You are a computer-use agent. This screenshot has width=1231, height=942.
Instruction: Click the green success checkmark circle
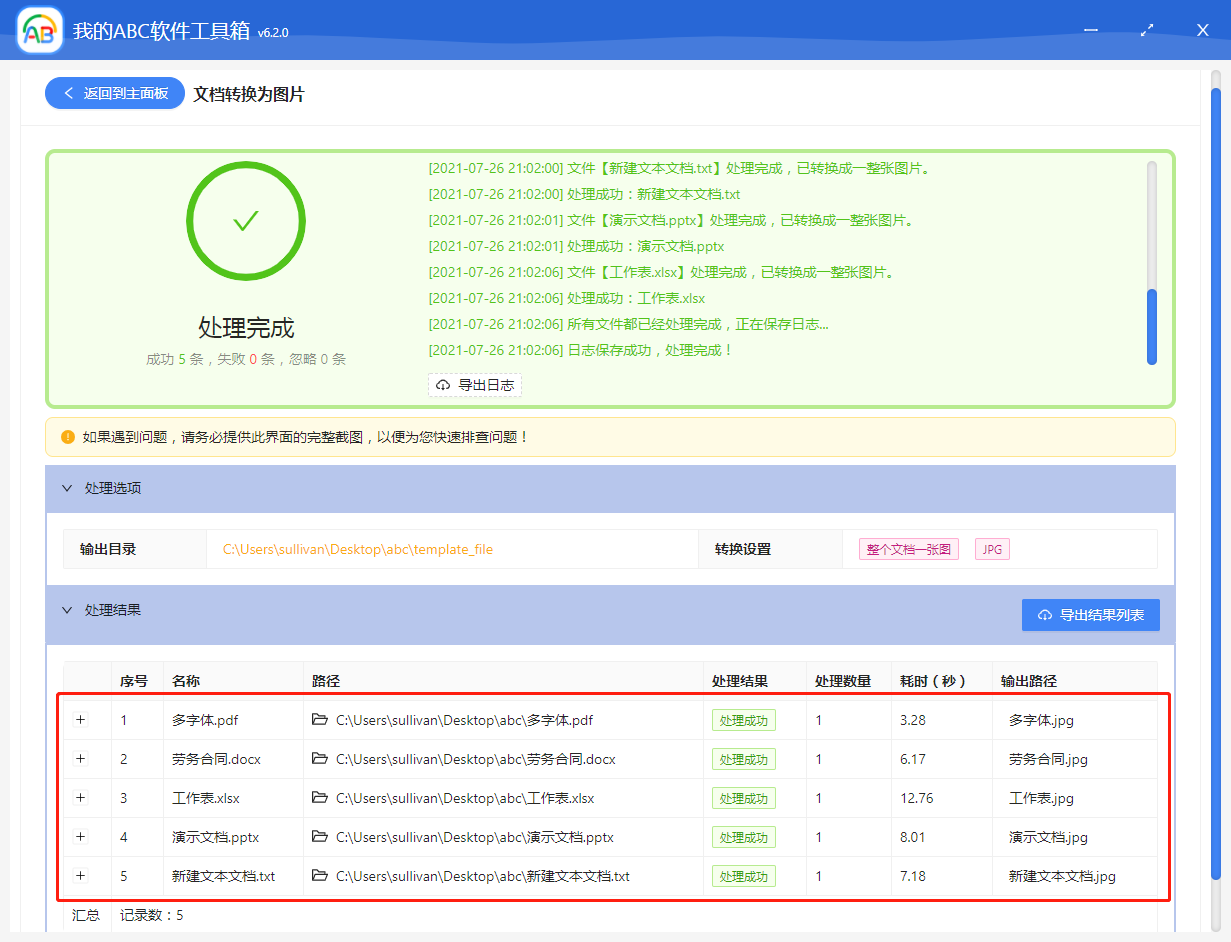click(x=246, y=220)
